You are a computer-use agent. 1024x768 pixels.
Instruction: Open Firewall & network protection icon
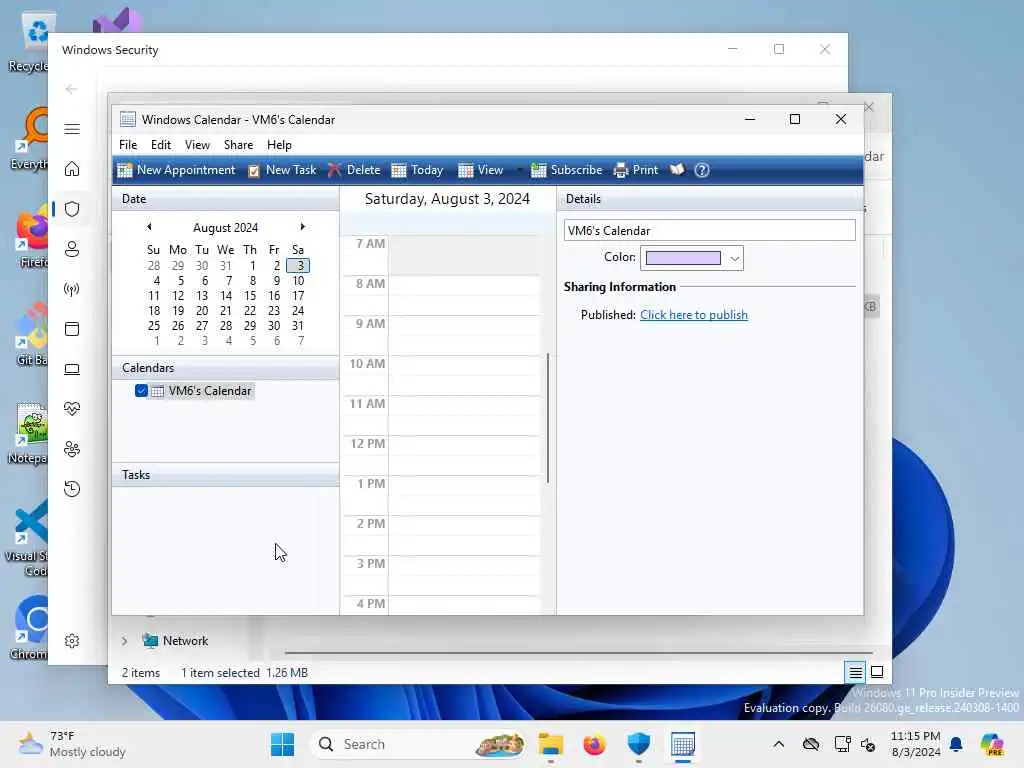(72, 289)
